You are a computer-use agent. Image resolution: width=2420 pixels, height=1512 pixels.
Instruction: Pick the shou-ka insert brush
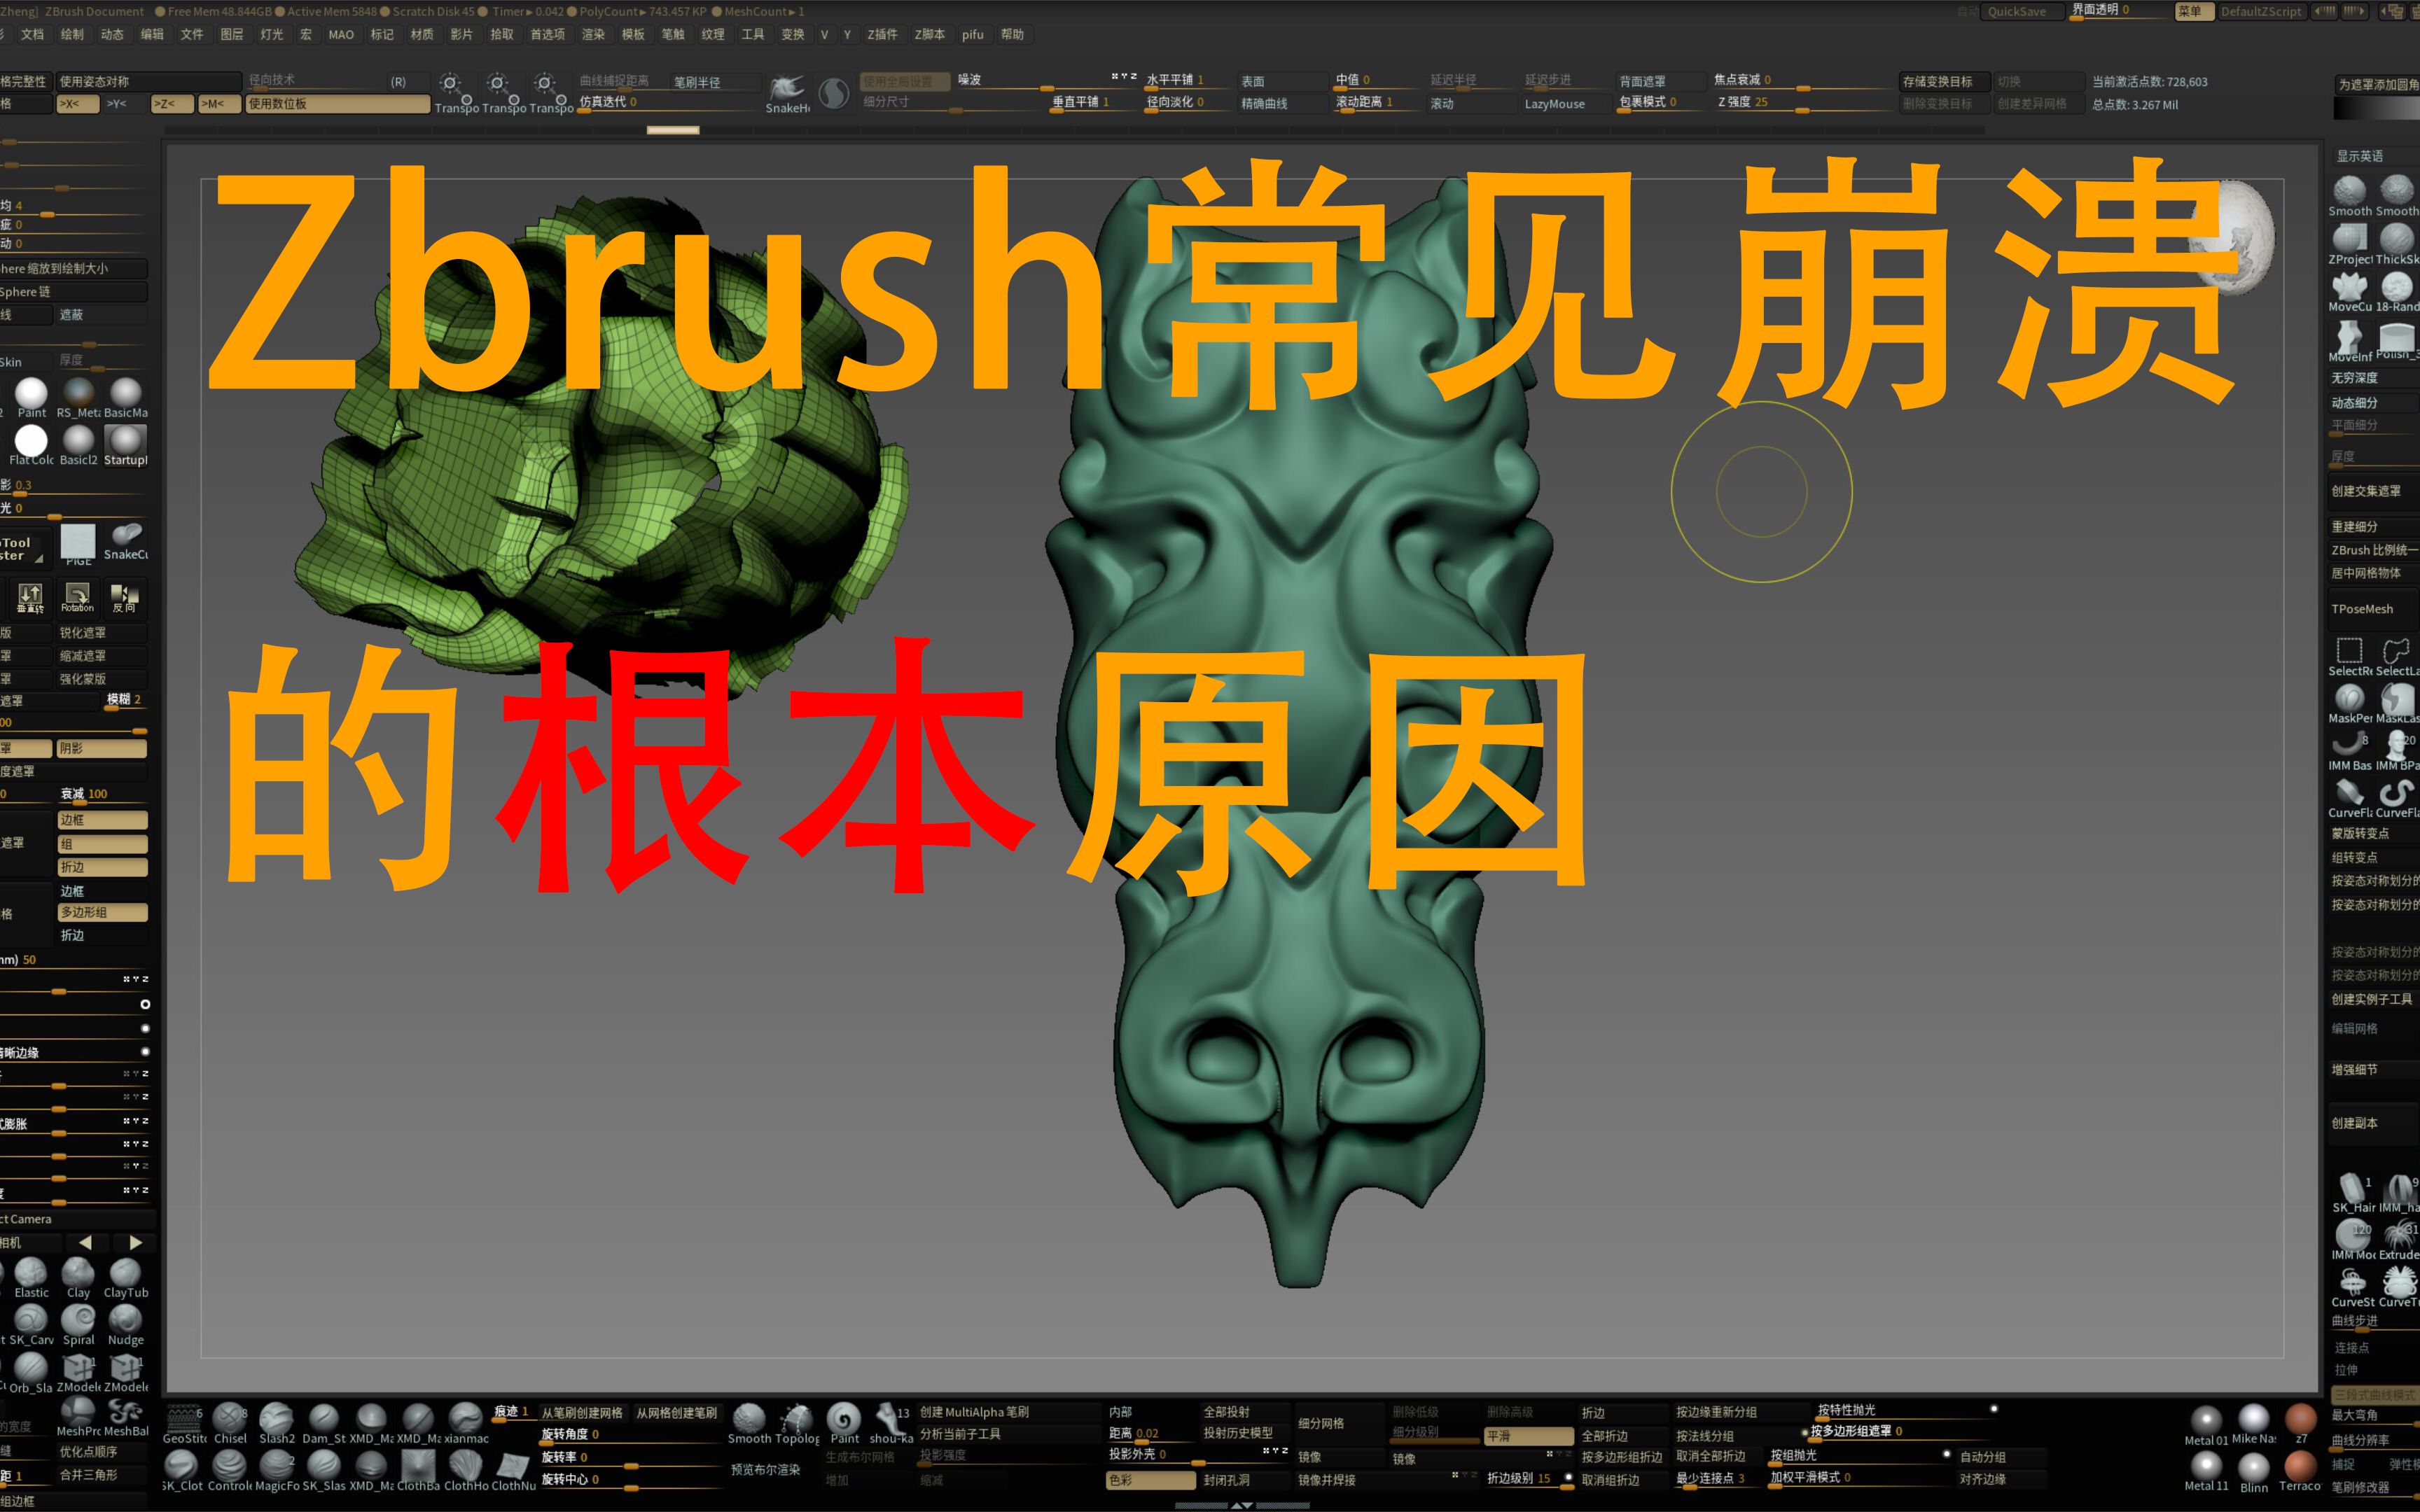pos(890,1423)
